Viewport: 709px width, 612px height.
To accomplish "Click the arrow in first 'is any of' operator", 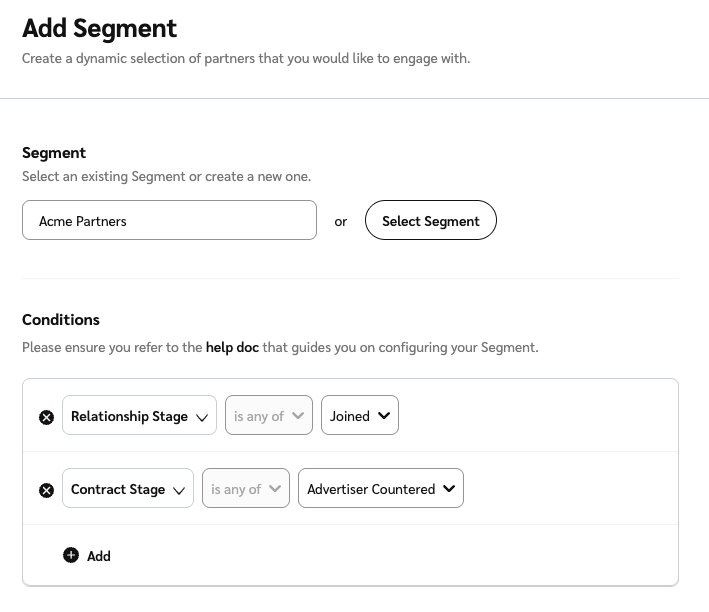I will click(299, 416).
